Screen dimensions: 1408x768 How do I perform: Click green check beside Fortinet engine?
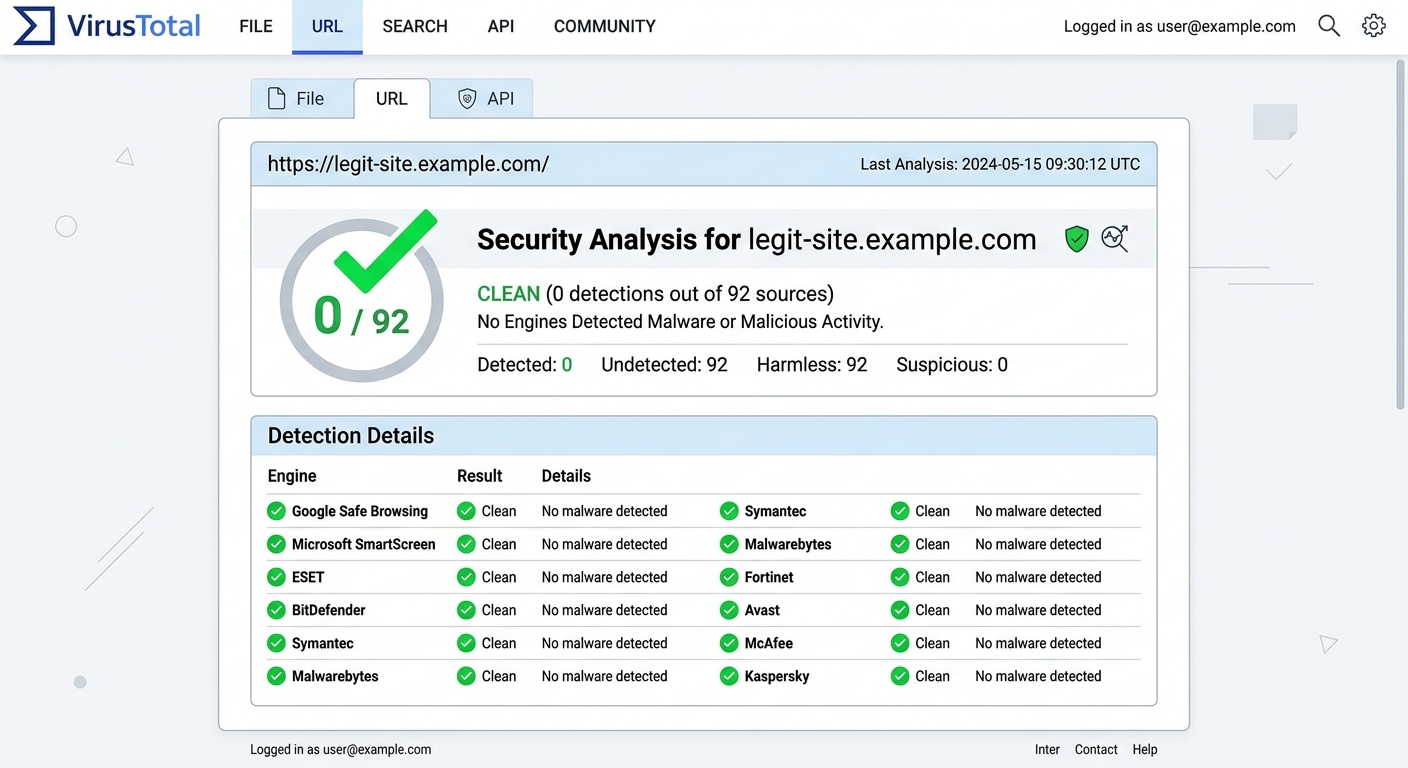(x=729, y=577)
